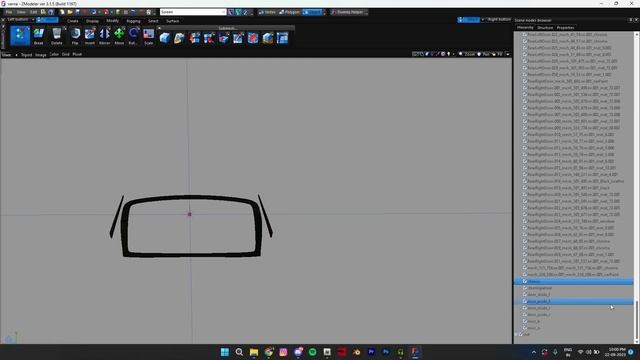Uncheck the highlighted door_pside_f checkbox
This screenshot has height=360, width=640.
pyautogui.click(x=525, y=302)
